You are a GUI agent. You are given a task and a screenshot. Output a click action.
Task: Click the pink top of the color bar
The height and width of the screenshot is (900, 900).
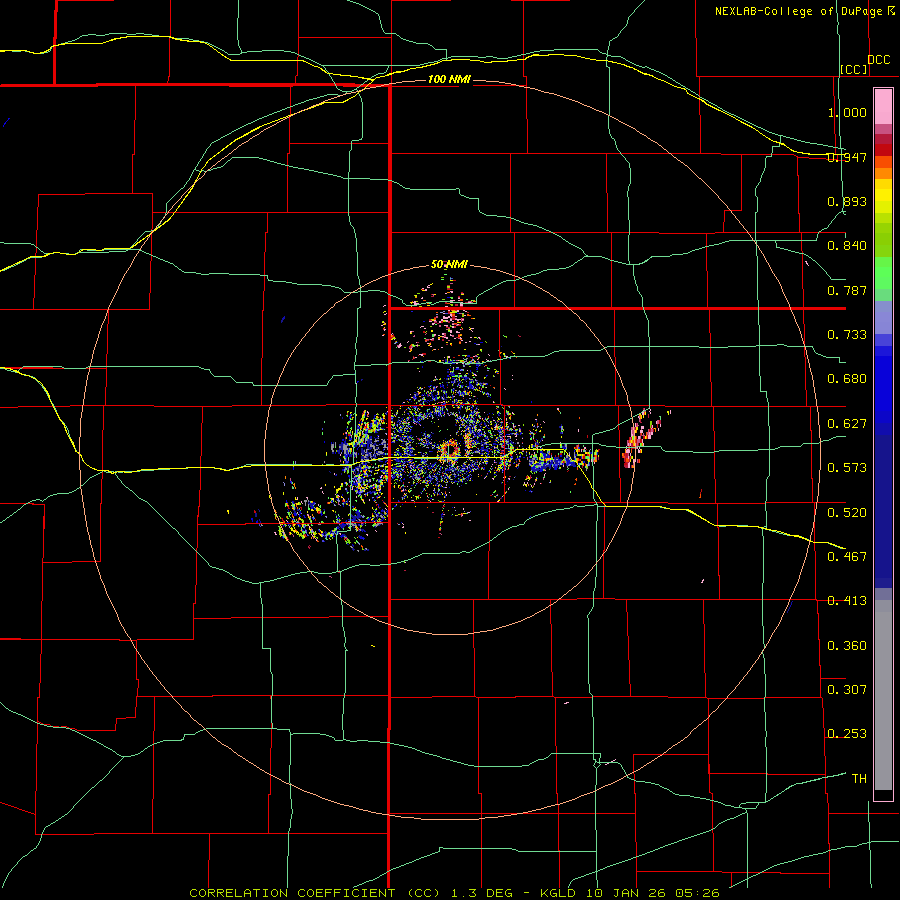[x=883, y=107]
